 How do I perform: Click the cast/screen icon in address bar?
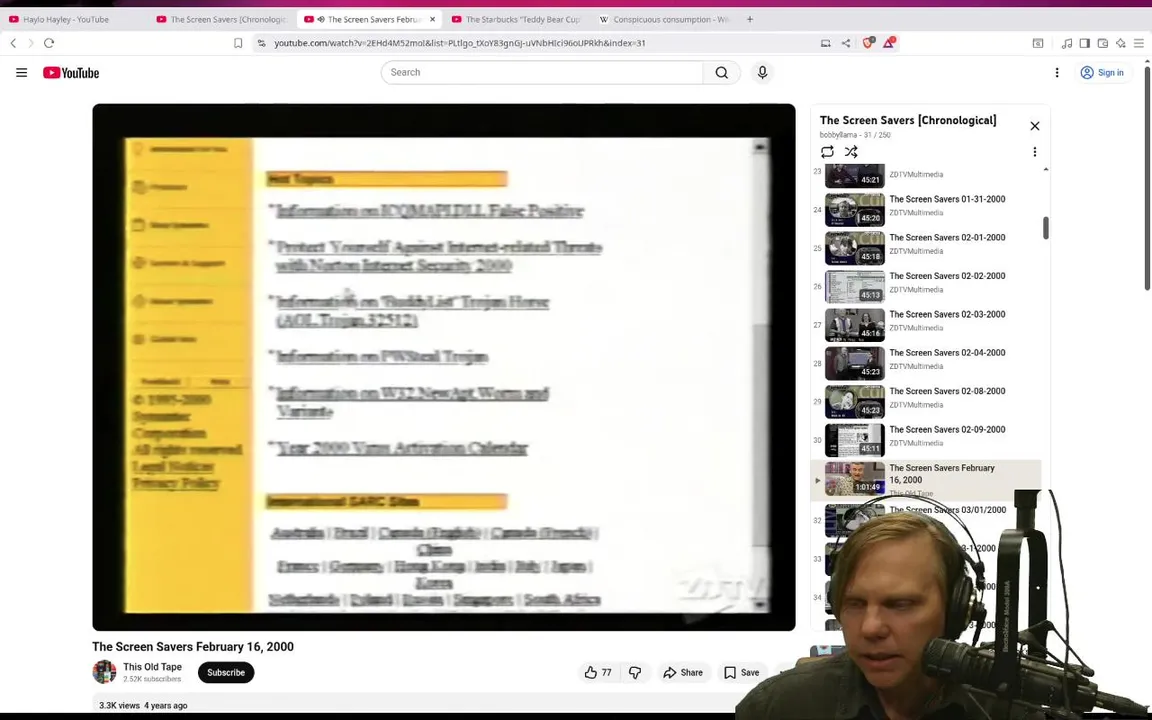click(x=825, y=43)
